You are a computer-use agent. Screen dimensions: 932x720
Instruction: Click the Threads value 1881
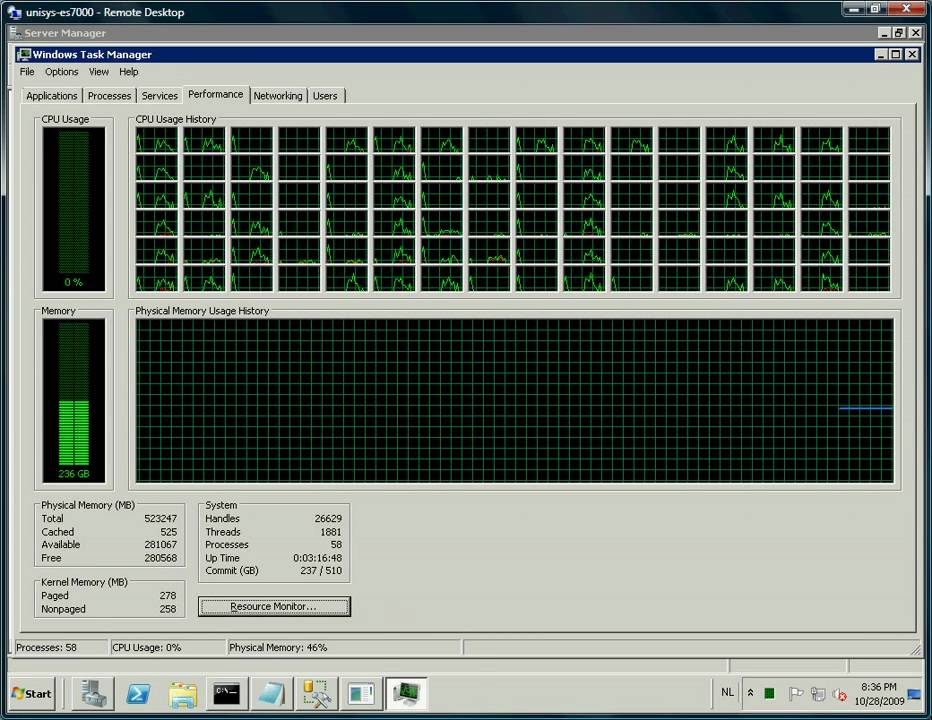pyautogui.click(x=331, y=532)
